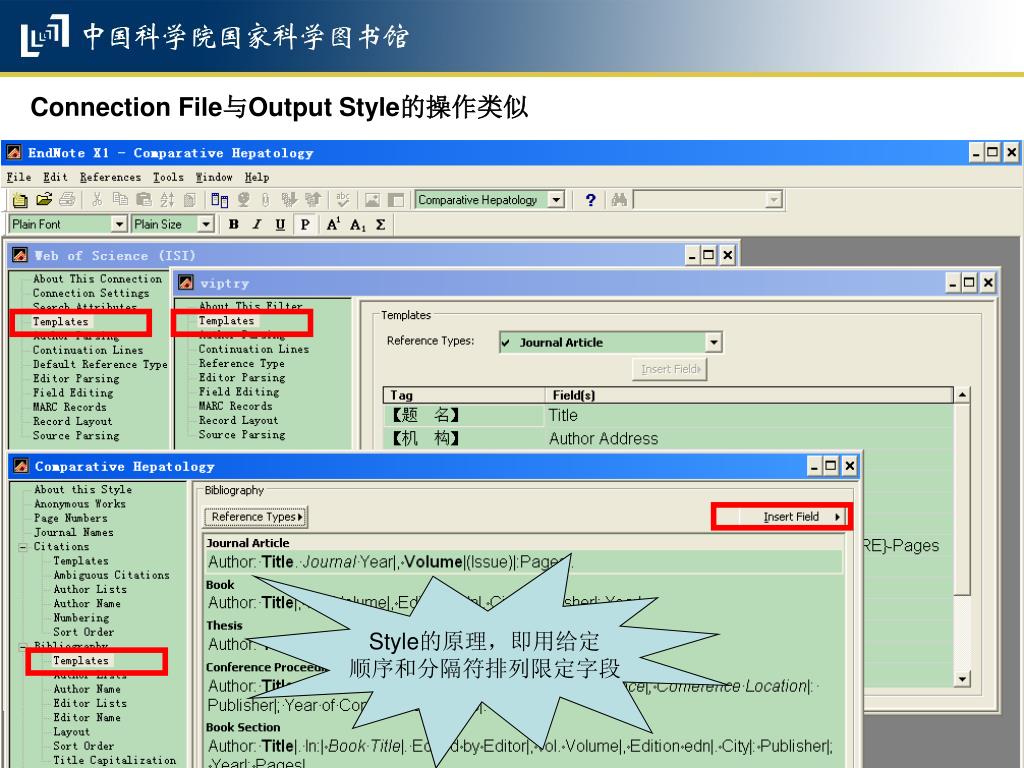Screen dimensions: 1024x768
Task: Open the Plain Font dropdown
Action: [119, 224]
